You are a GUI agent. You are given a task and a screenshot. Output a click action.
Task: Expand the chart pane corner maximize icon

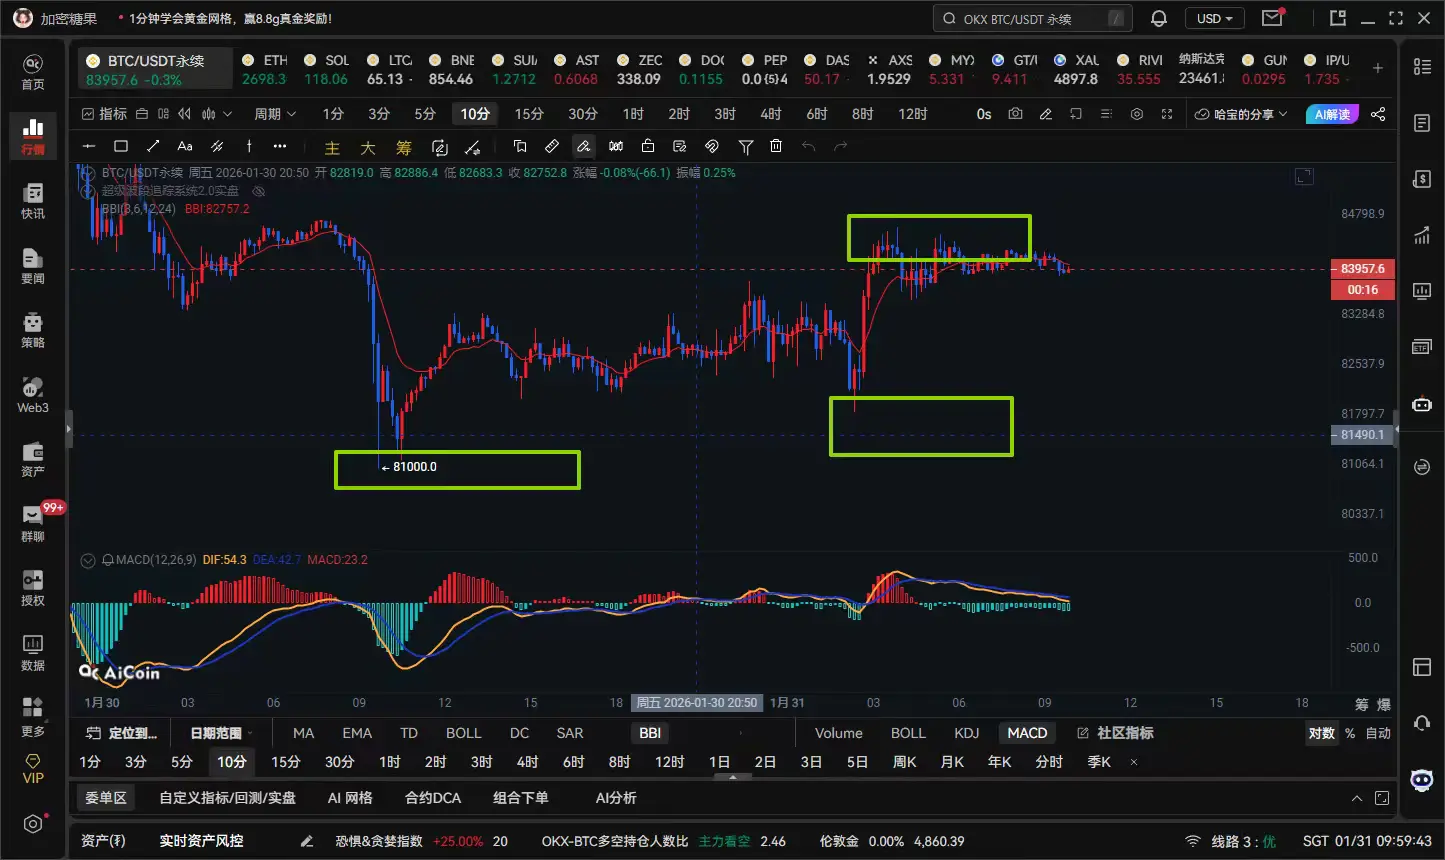click(x=1303, y=176)
